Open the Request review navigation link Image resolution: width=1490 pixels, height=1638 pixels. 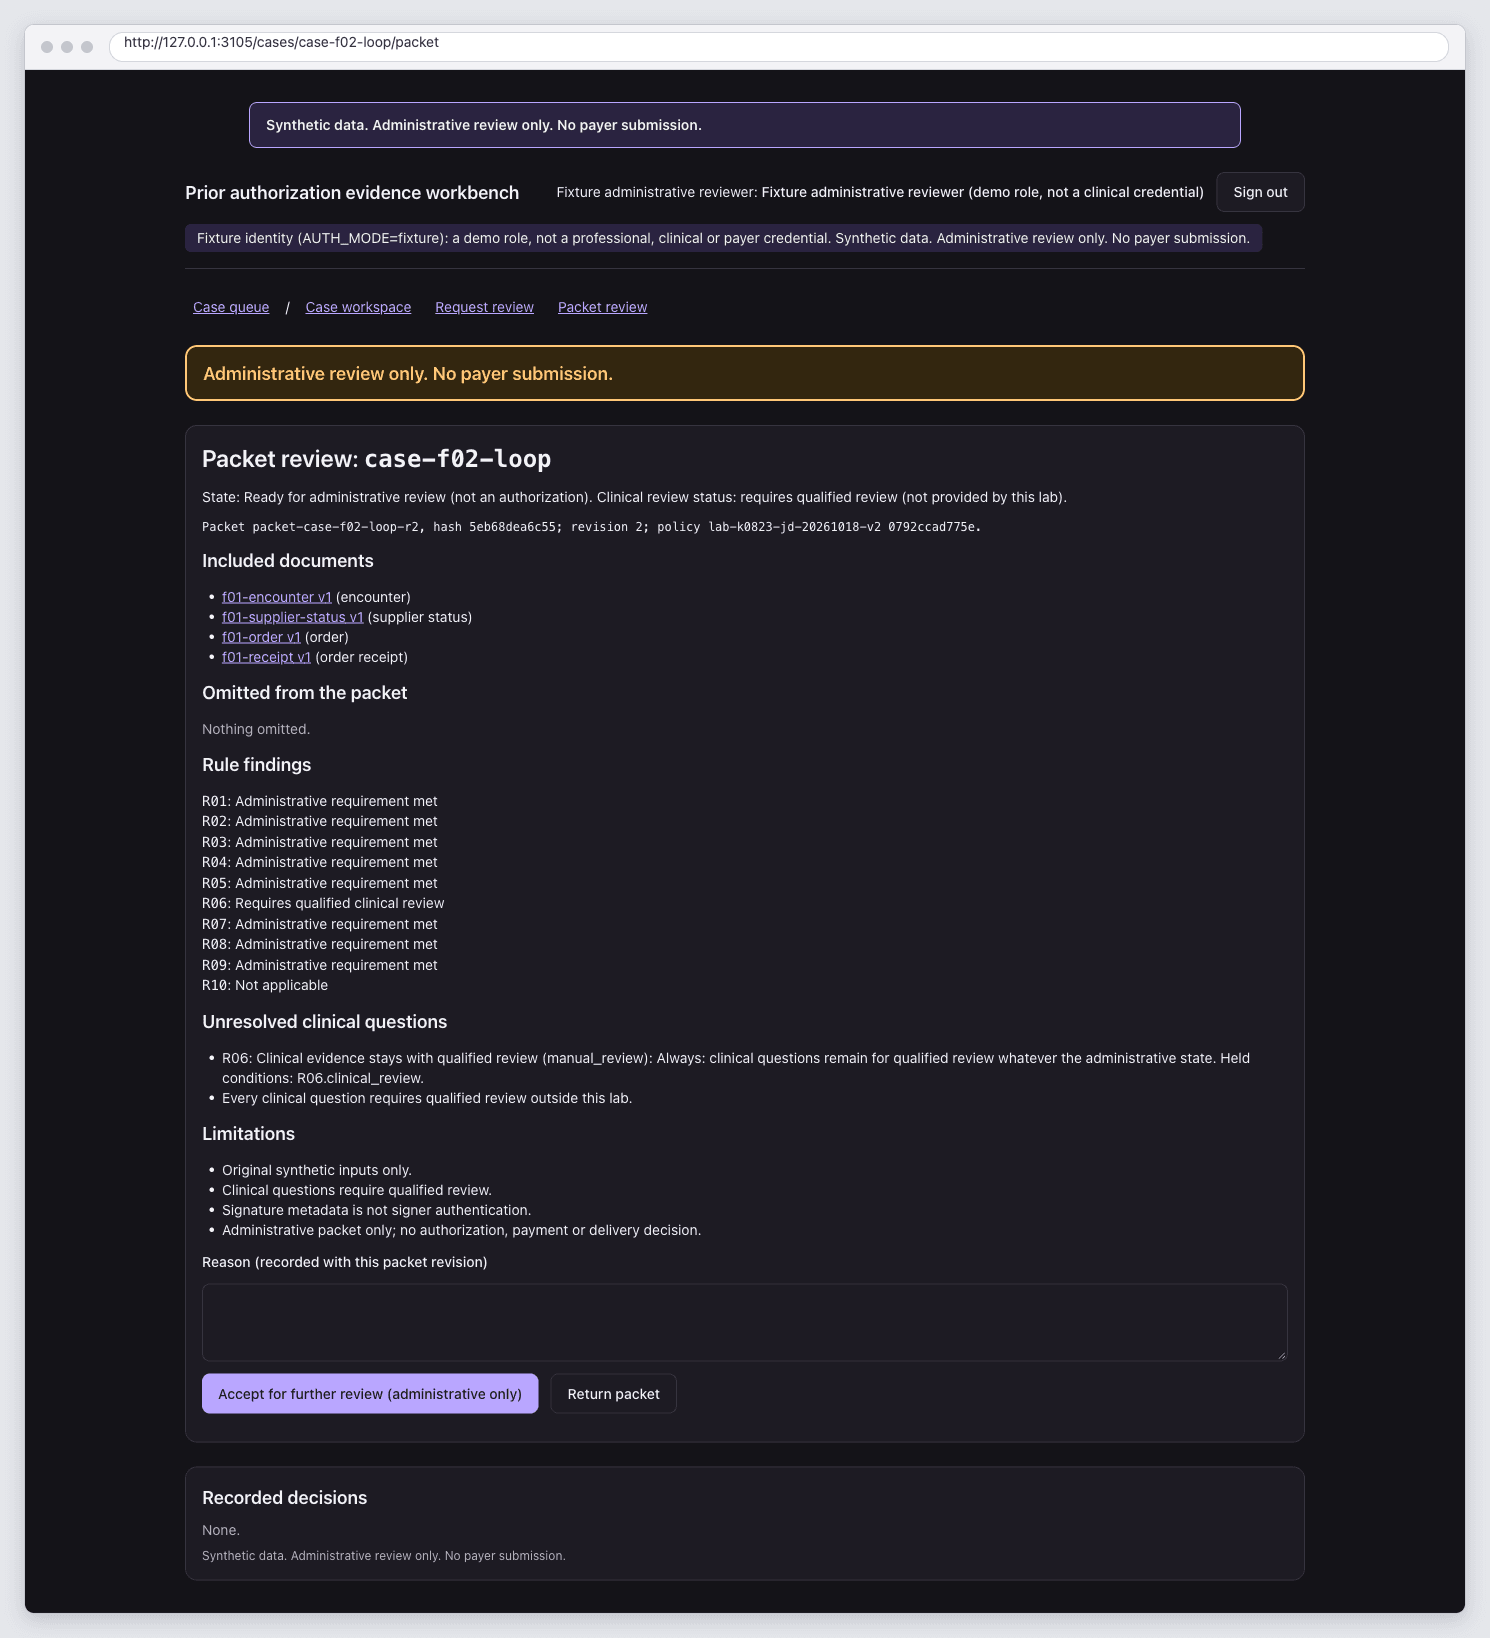click(484, 307)
